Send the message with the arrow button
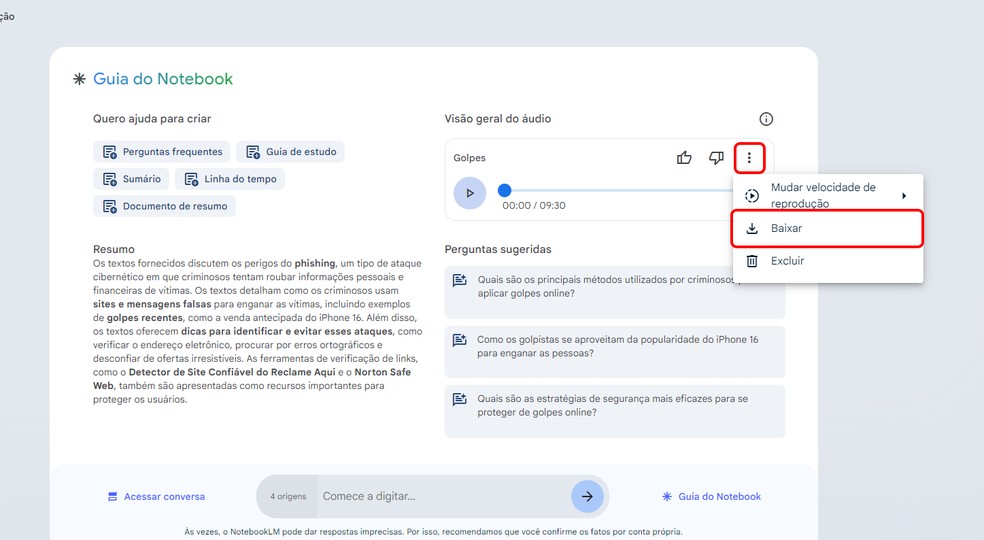Viewport: 984px width, 540px height. click(587, 497)
